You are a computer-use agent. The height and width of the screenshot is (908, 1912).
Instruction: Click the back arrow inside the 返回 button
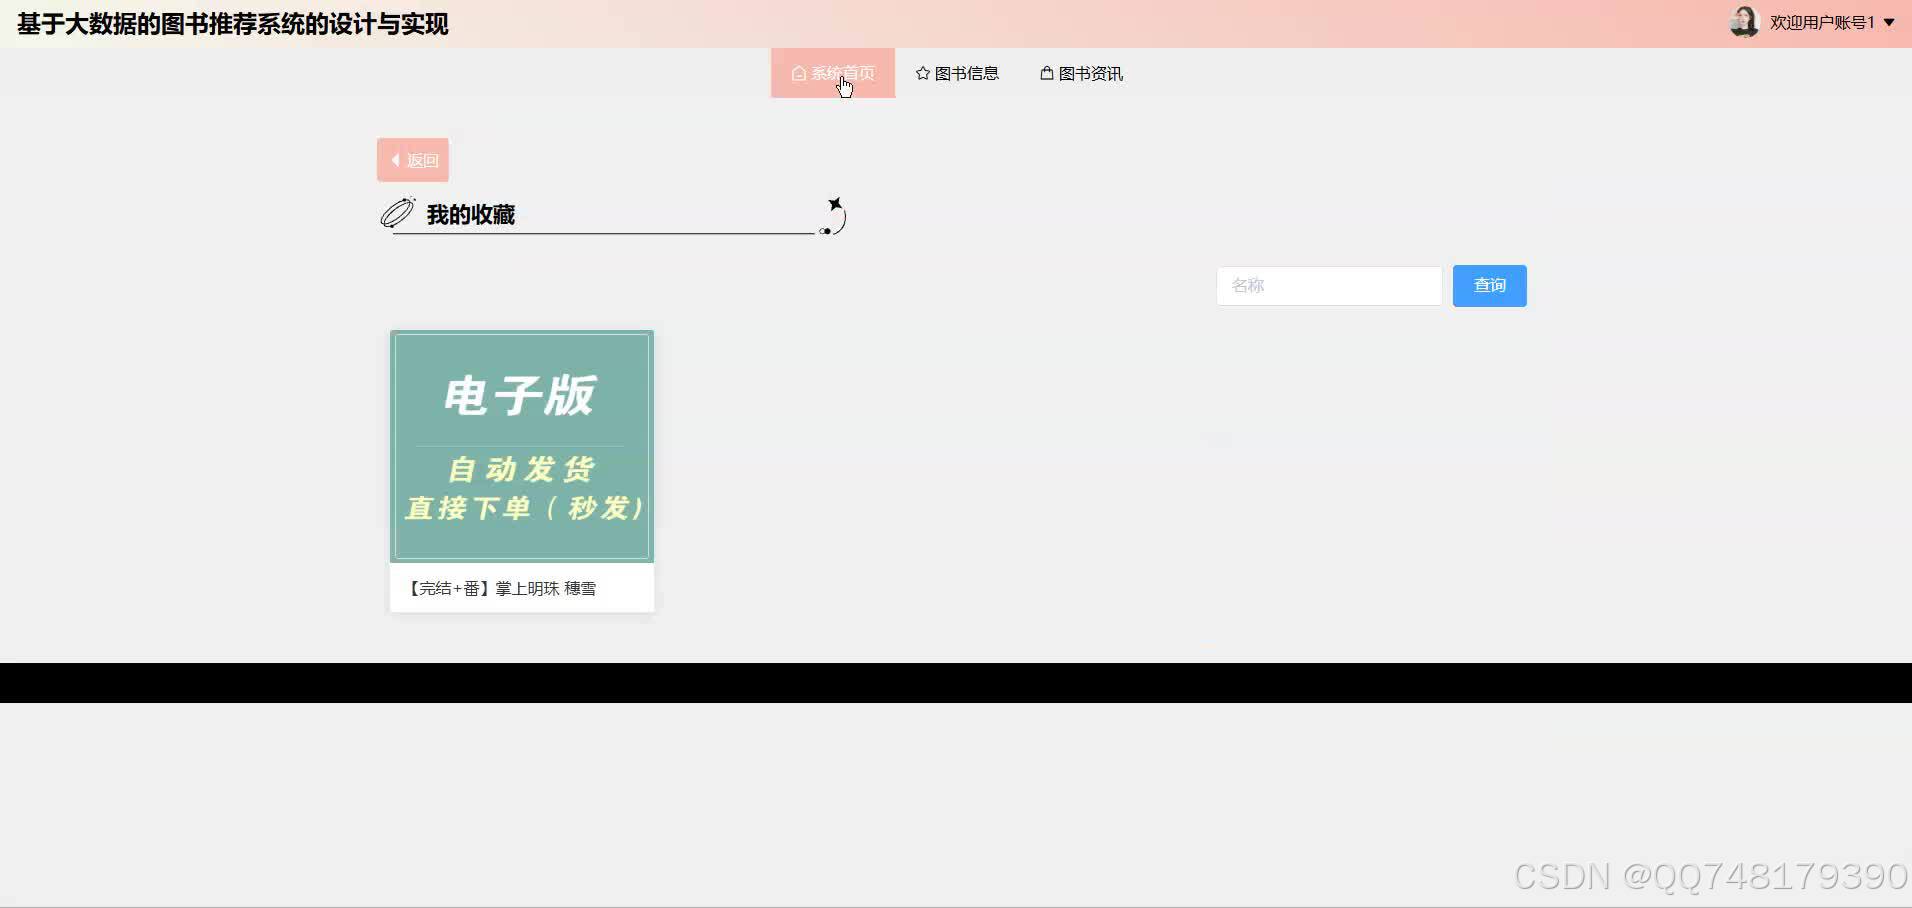coord(396,159)
